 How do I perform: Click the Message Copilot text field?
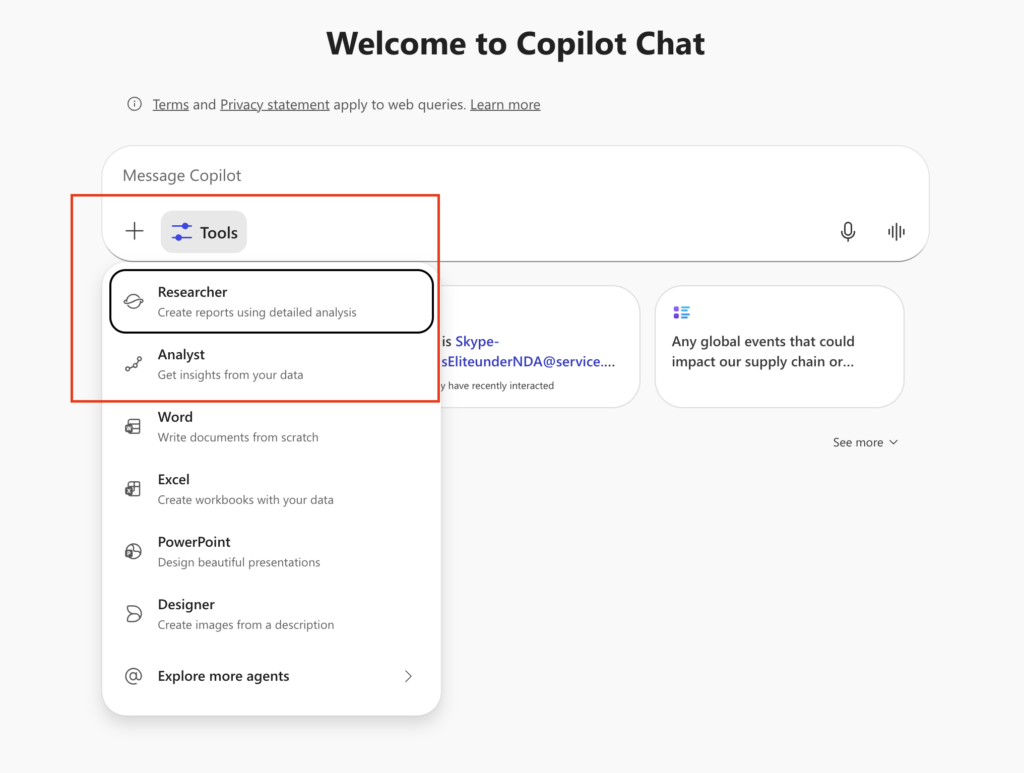500,176
